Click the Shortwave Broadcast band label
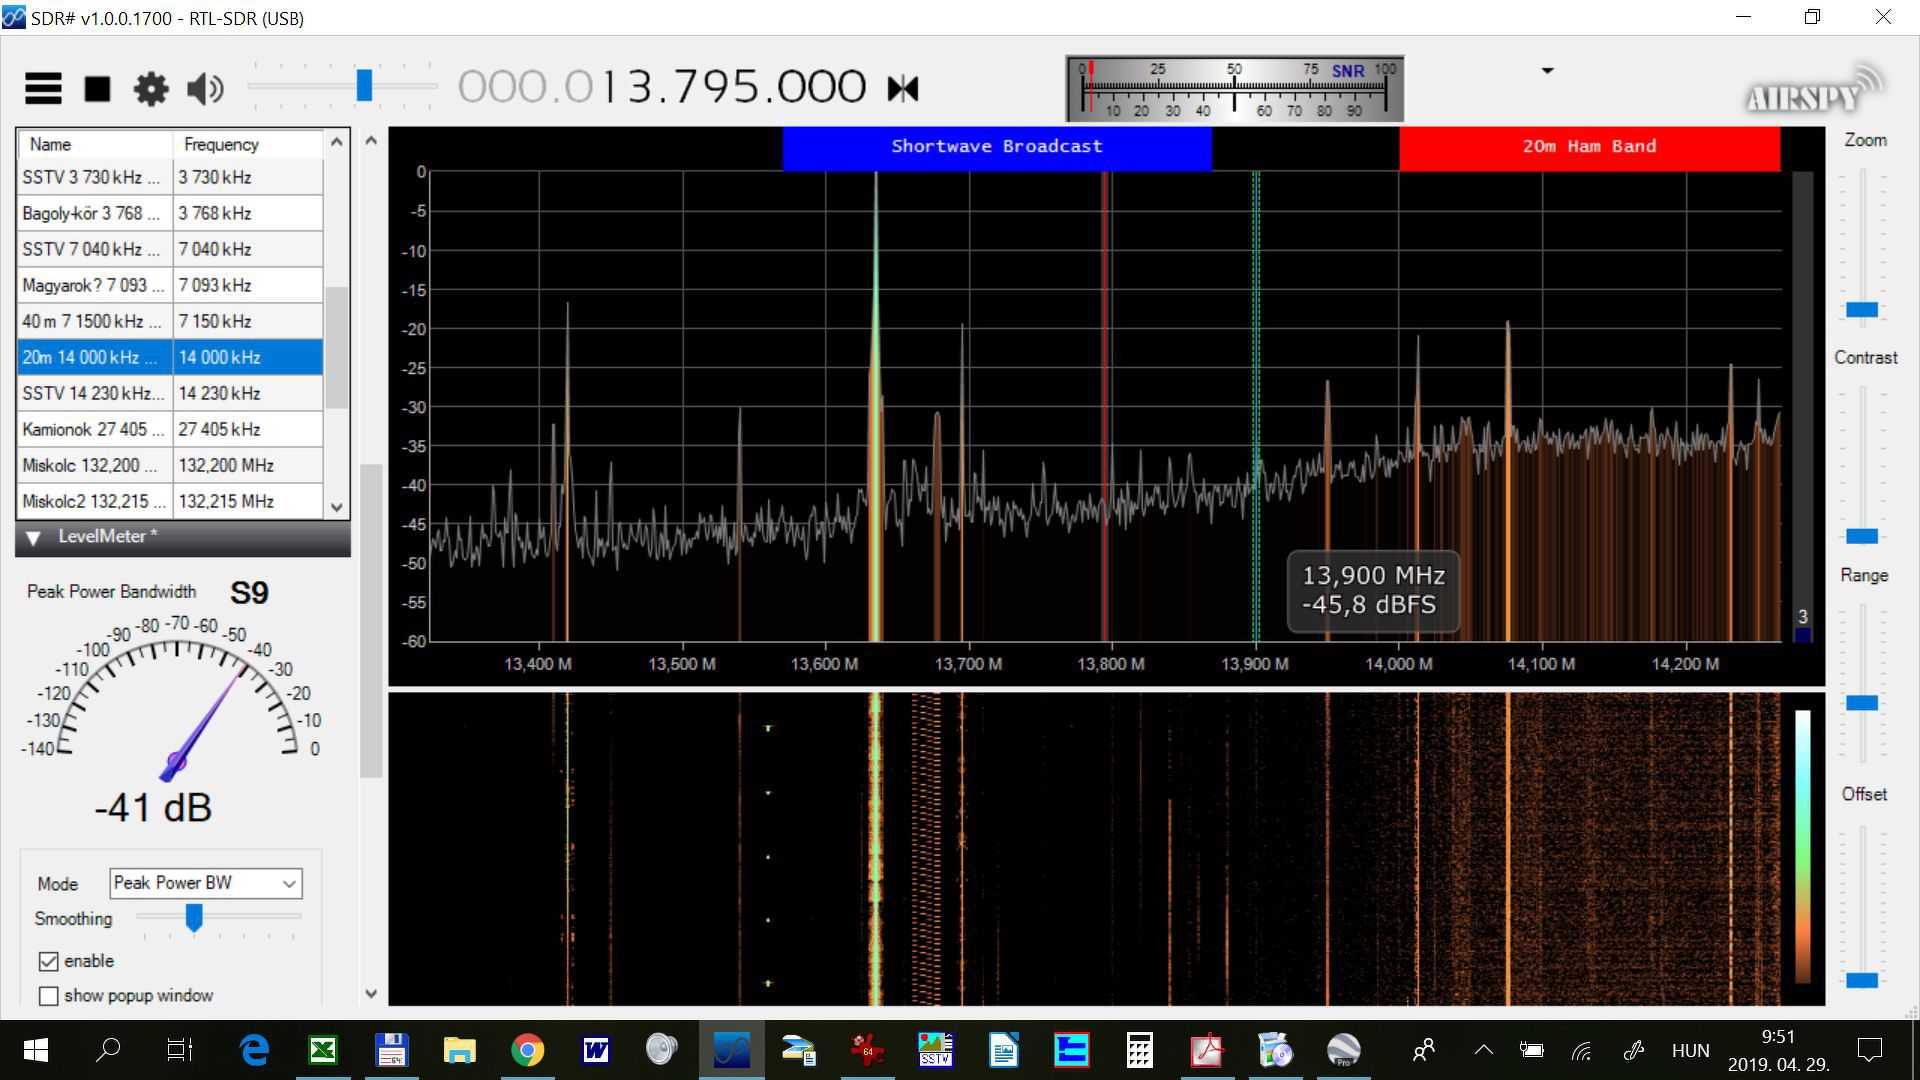1920x1080 pixels. [x=996, y=147]
